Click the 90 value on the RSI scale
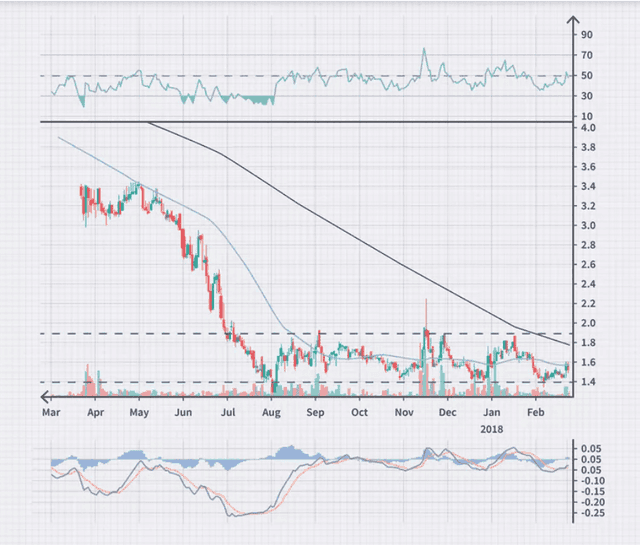This screenshot has width=640, height=545. pyautogui.click(x=588, y=34)
